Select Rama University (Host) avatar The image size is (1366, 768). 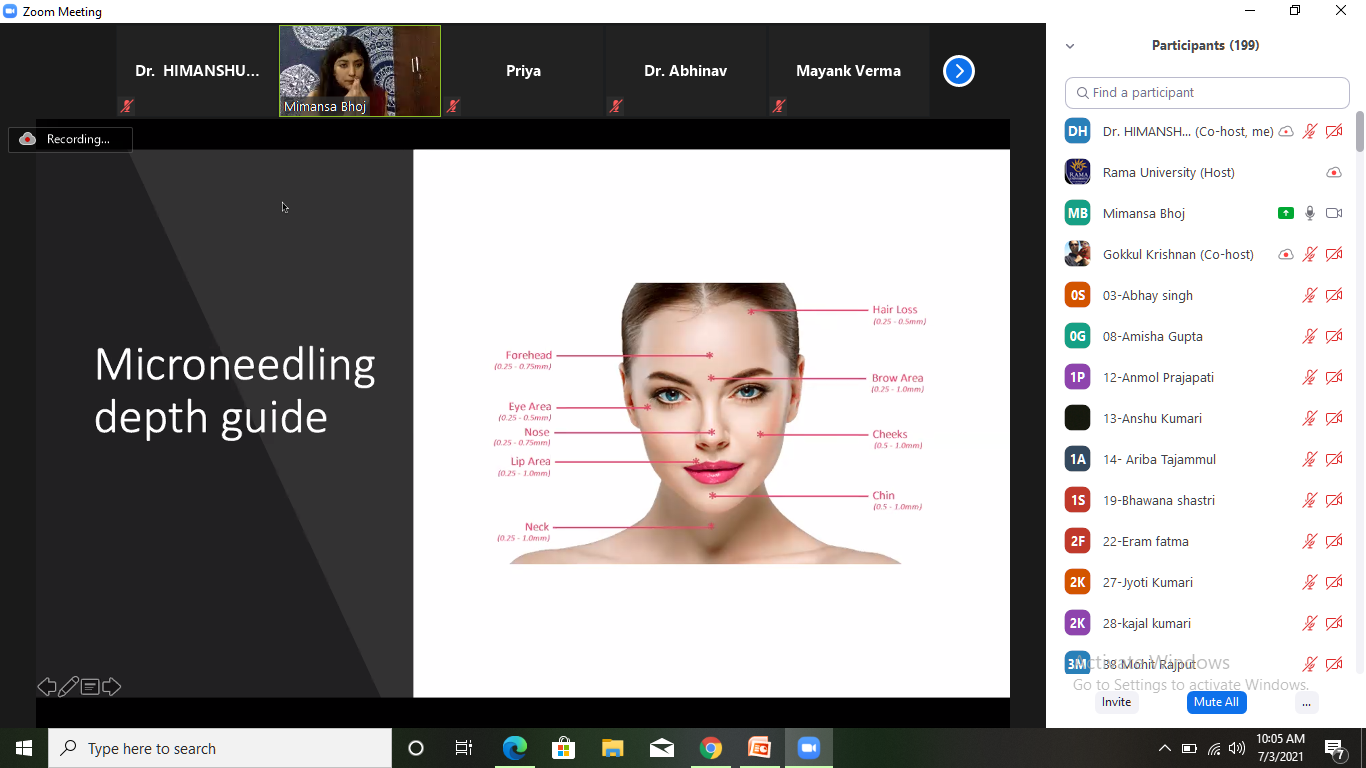click(x=1077, y=172)
